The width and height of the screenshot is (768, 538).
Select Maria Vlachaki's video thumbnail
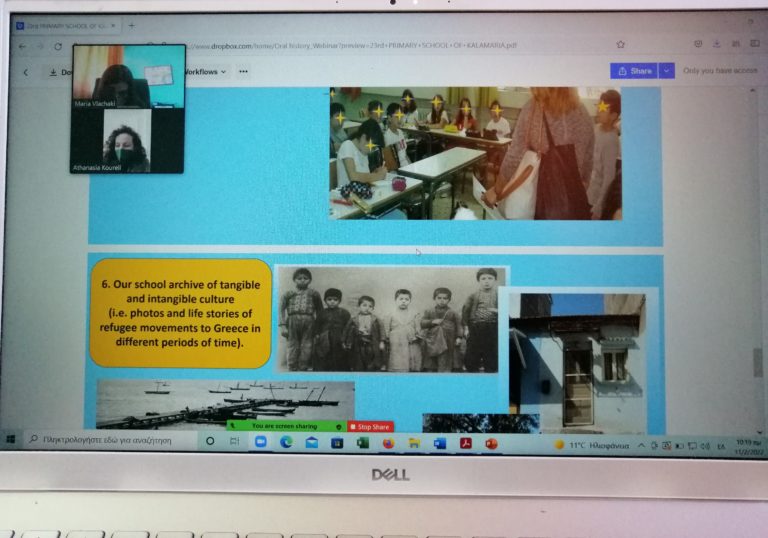tap(128, 76)
